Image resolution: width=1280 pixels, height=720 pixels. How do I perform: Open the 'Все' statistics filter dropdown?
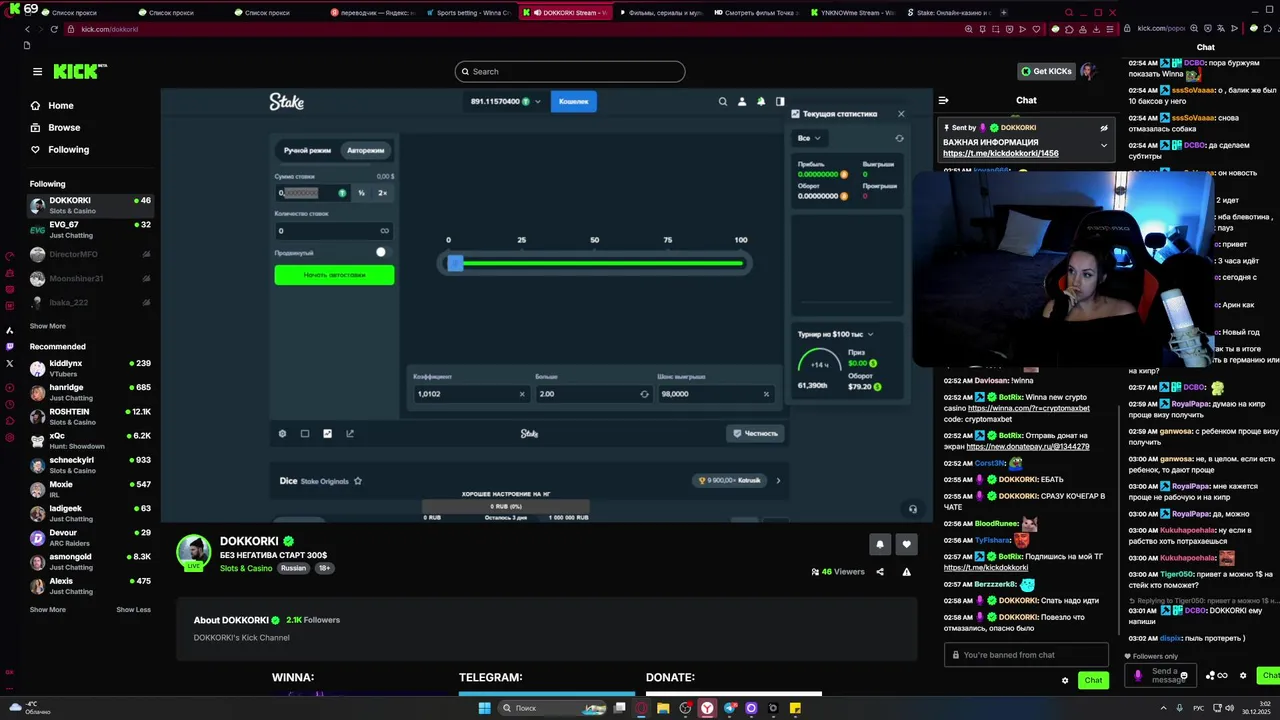pyautogui.click(x=808, y=138)
